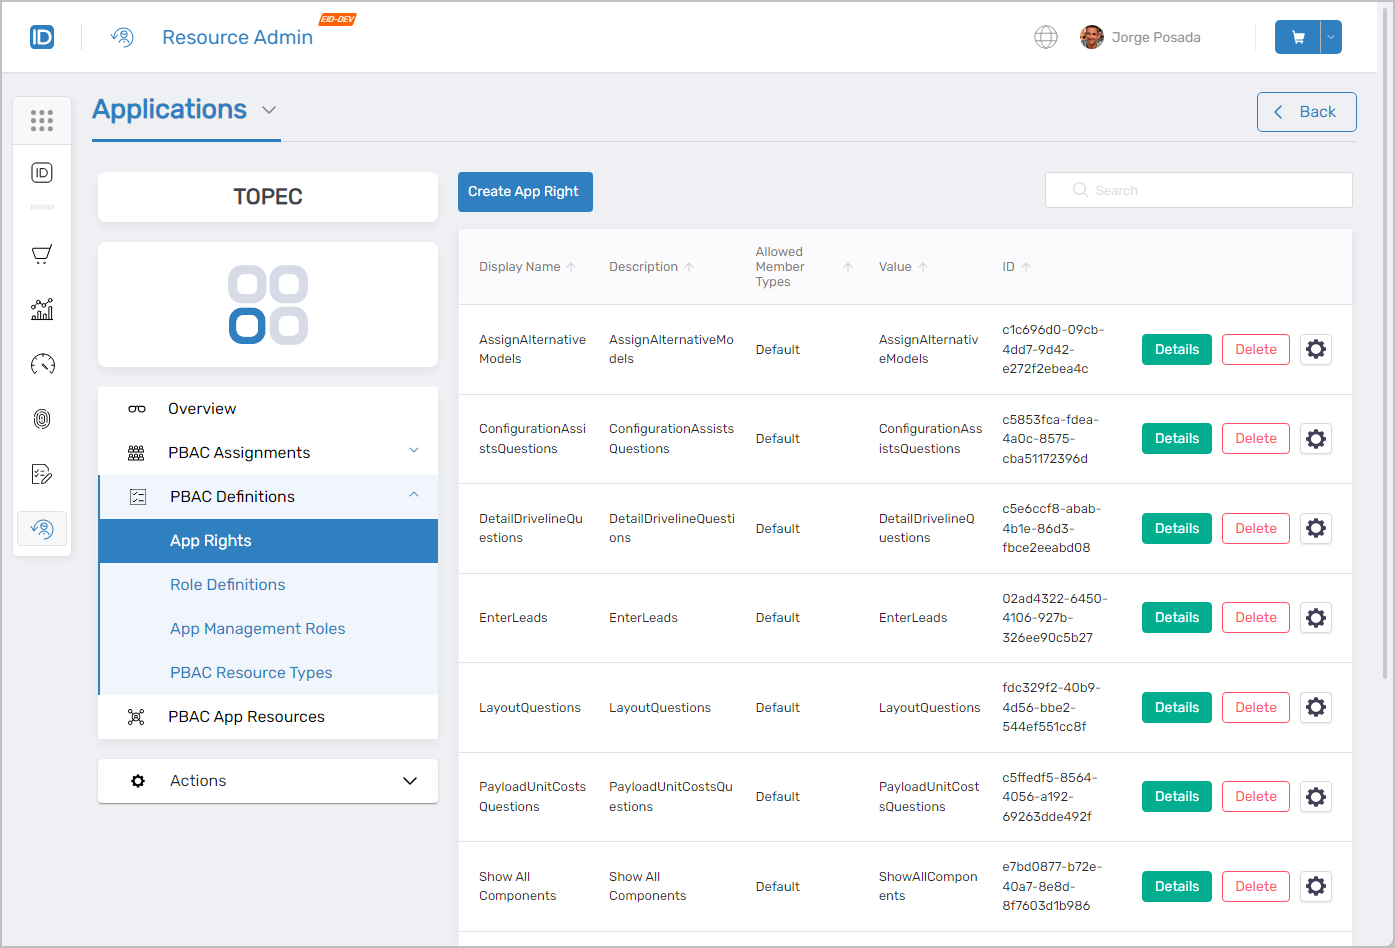Open the analytics chart icon in the sidebar
Viewport: 1395px width, 948px height.
pos(41,309)
